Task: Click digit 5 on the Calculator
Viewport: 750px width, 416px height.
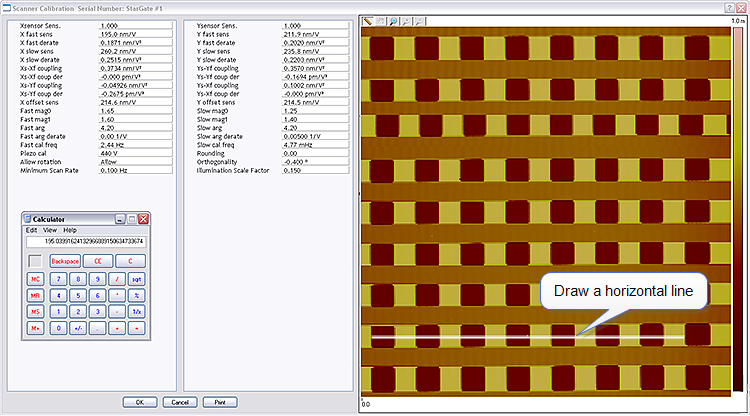Action: coord(78,296)
